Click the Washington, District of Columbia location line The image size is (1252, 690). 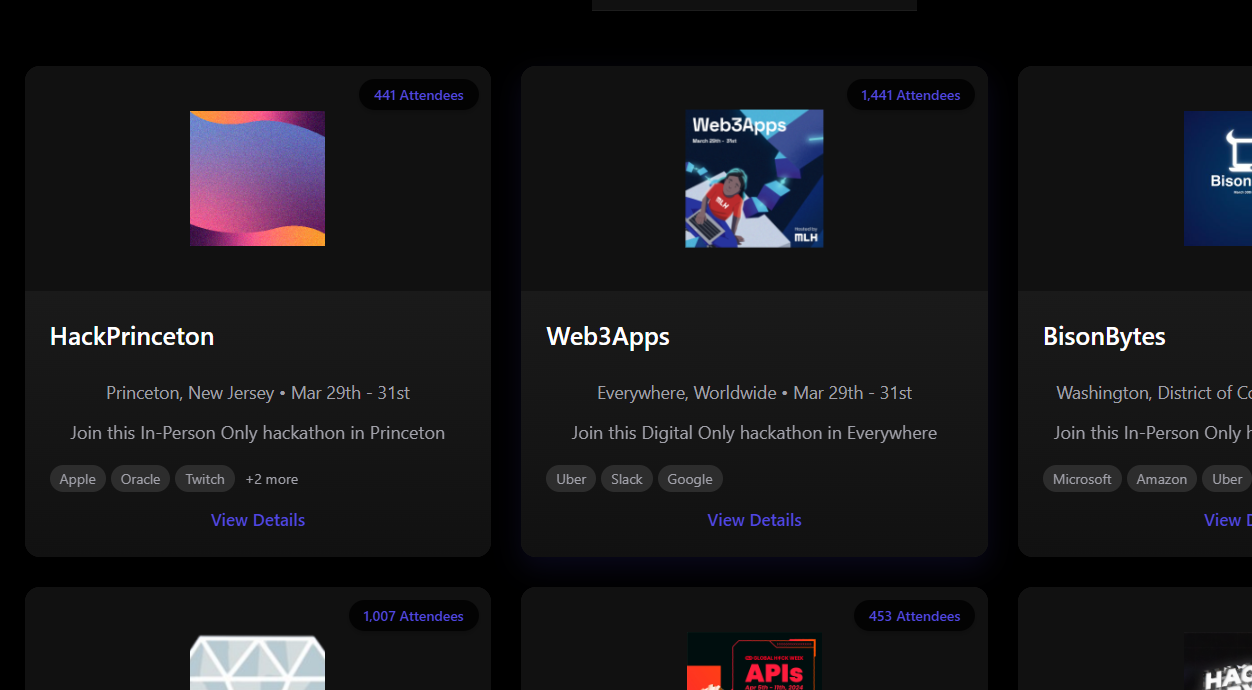pyautogui.click(x=1154, y=393)
